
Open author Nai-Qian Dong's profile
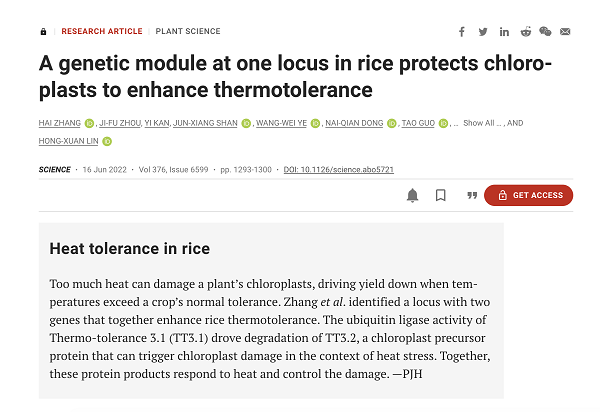click(x=354, y=123)
